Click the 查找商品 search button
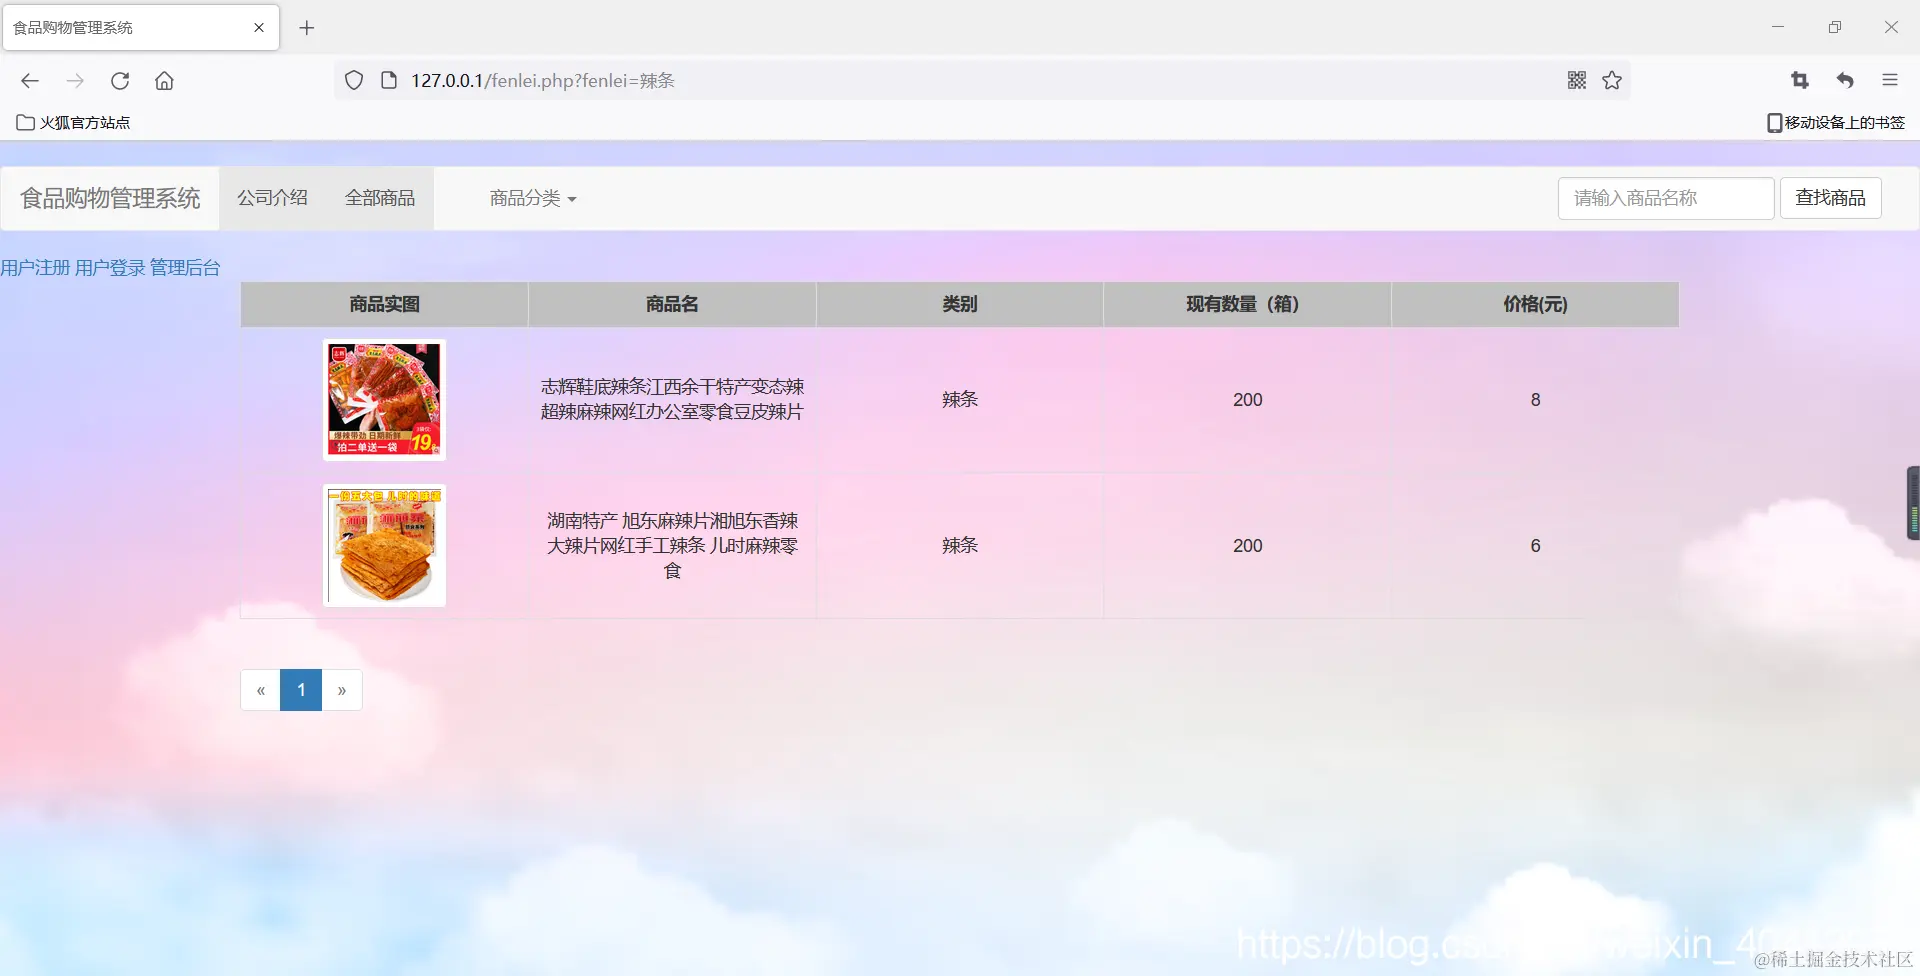Viewport: 1920px width, 976px height. click(1830, 197)
